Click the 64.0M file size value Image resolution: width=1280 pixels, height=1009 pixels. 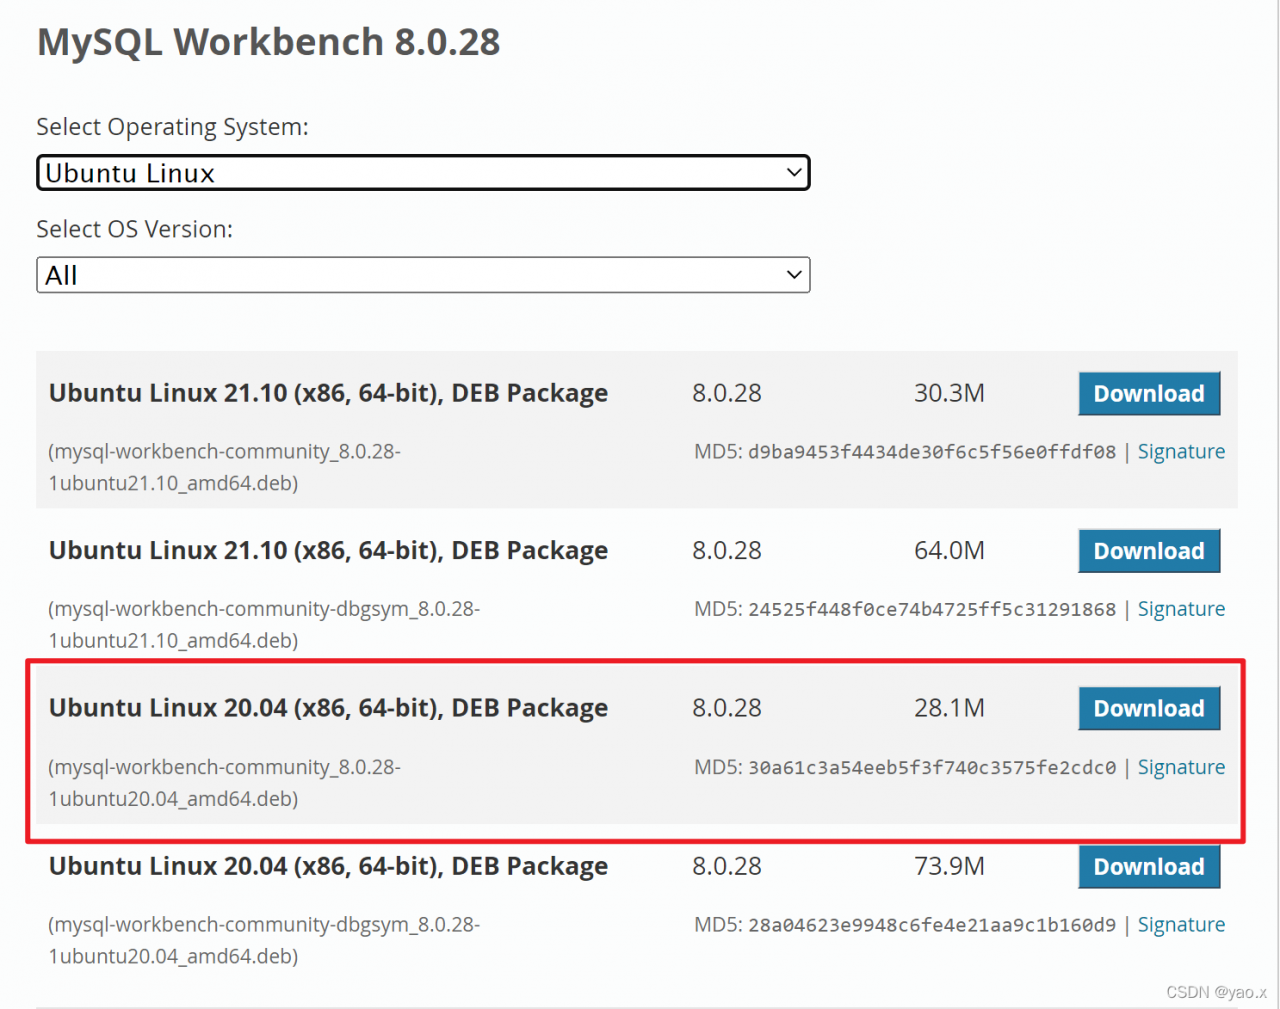[949, 551]
